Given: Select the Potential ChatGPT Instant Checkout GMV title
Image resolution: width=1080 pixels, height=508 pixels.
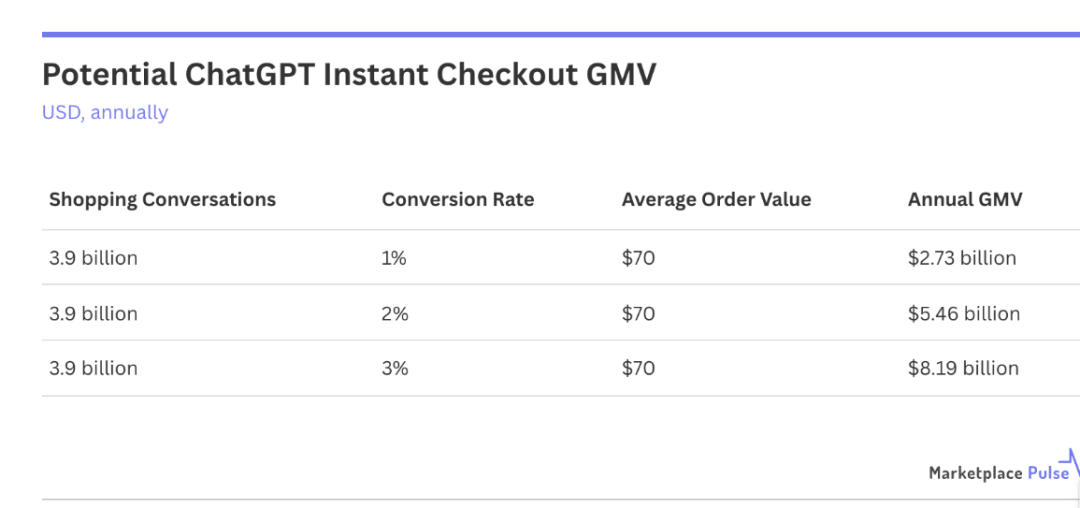Looking at the screenshot, I should (x=349, y=74).
